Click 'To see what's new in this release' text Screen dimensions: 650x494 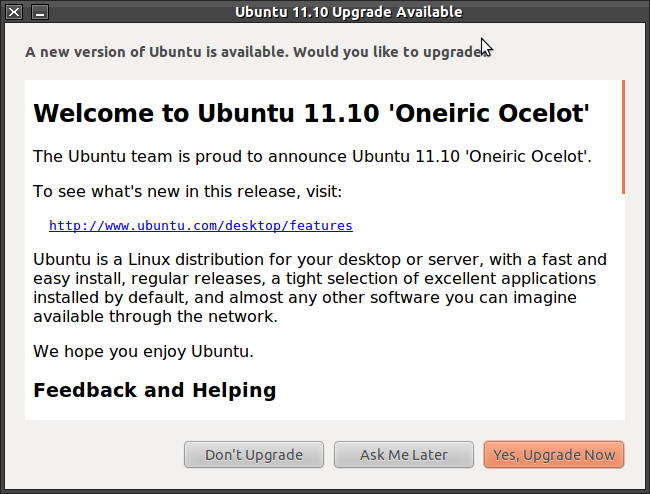(x=187, y=191)
